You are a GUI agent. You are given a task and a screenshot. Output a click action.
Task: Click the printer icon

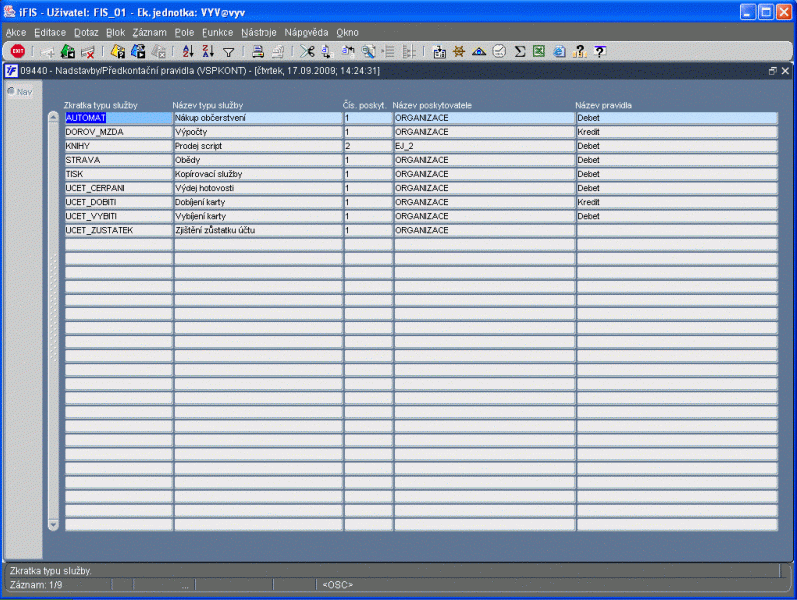click(x=258, y=51)
